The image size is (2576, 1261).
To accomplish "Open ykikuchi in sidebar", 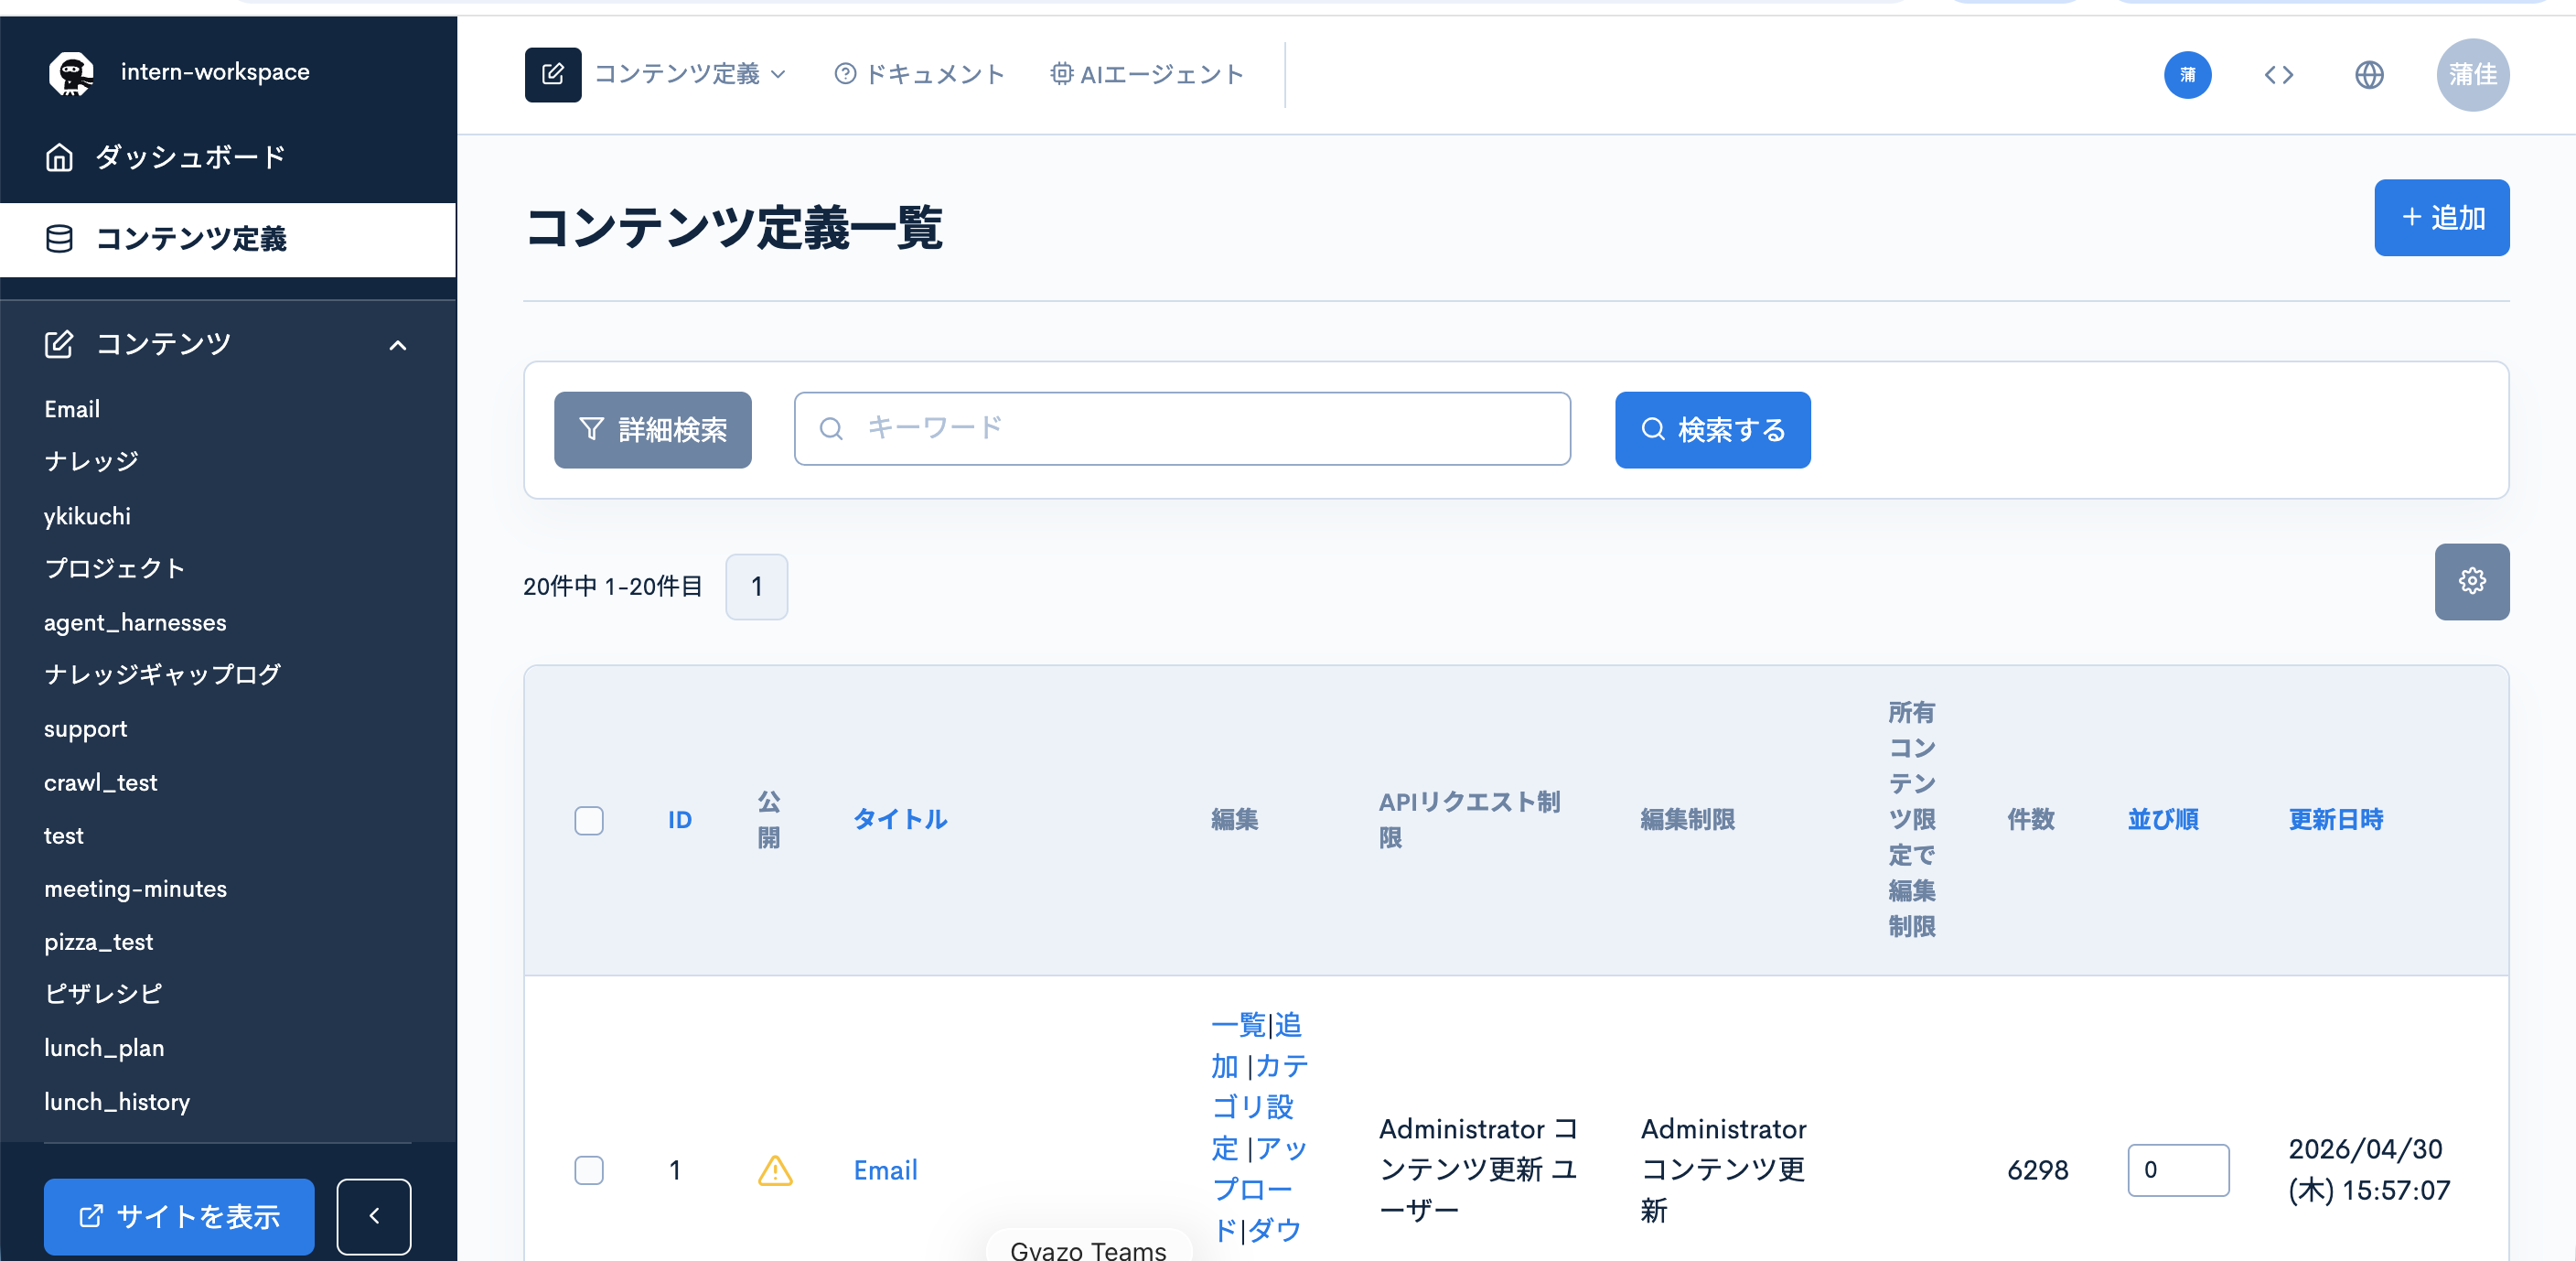I will tap(87, 516).
